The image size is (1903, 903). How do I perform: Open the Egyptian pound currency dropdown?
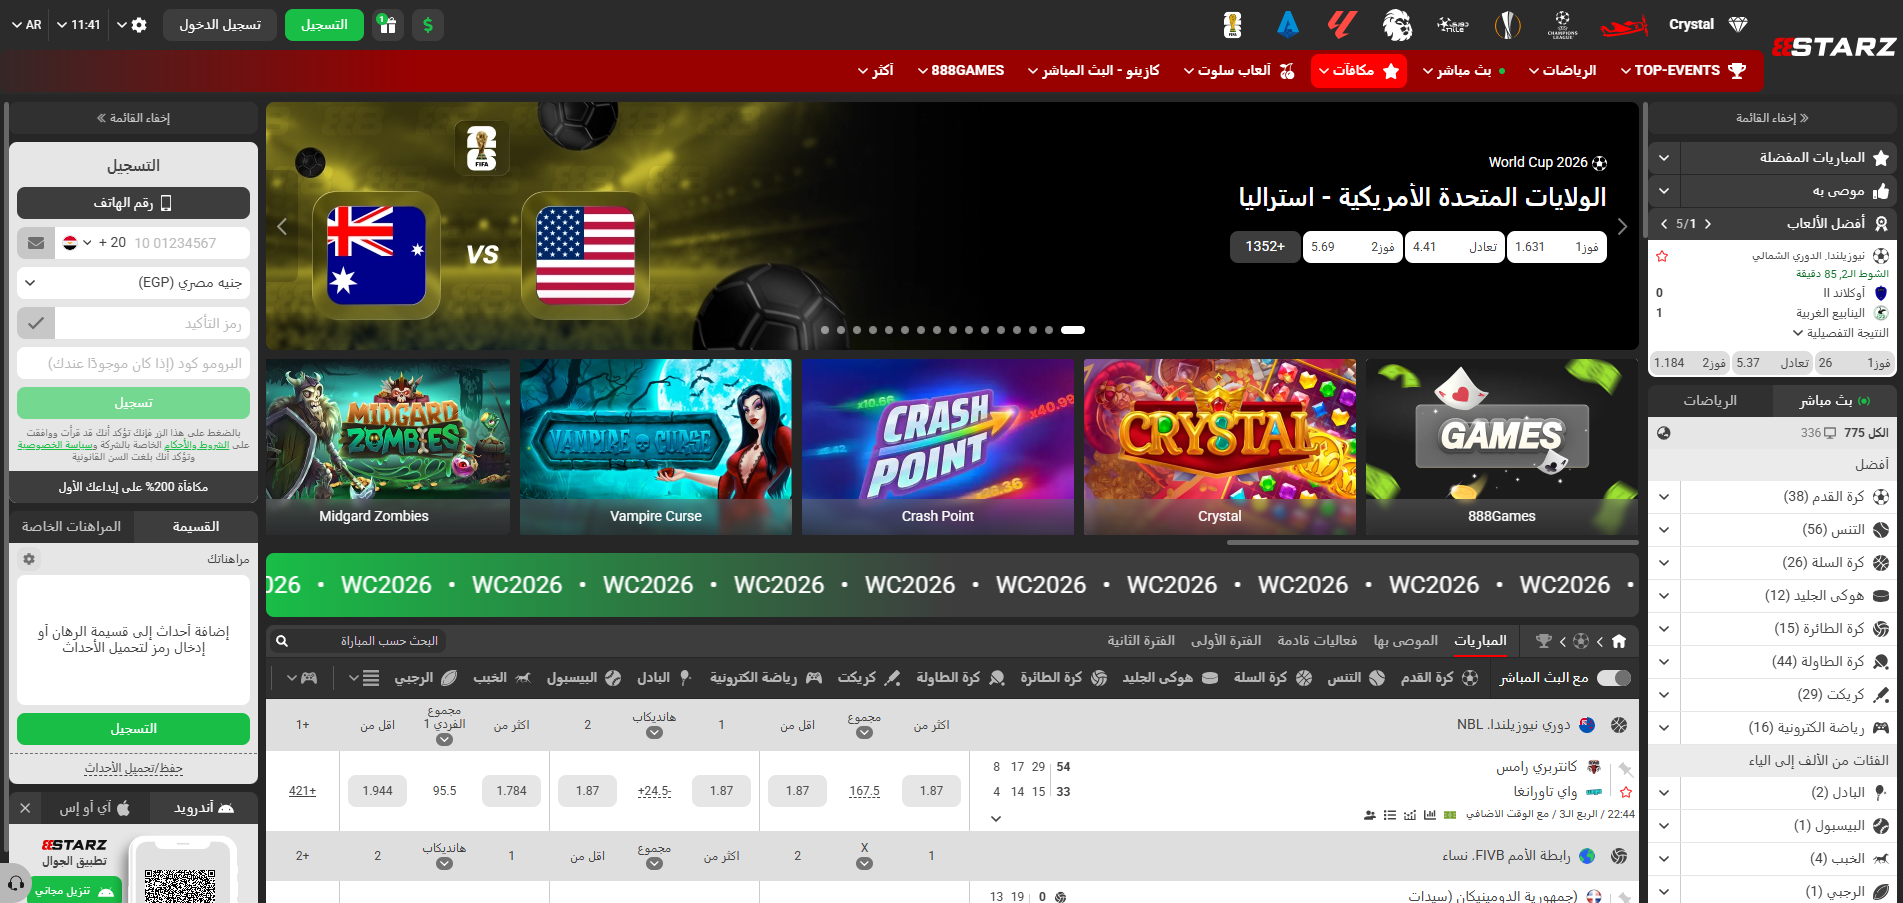click(133, 283)
